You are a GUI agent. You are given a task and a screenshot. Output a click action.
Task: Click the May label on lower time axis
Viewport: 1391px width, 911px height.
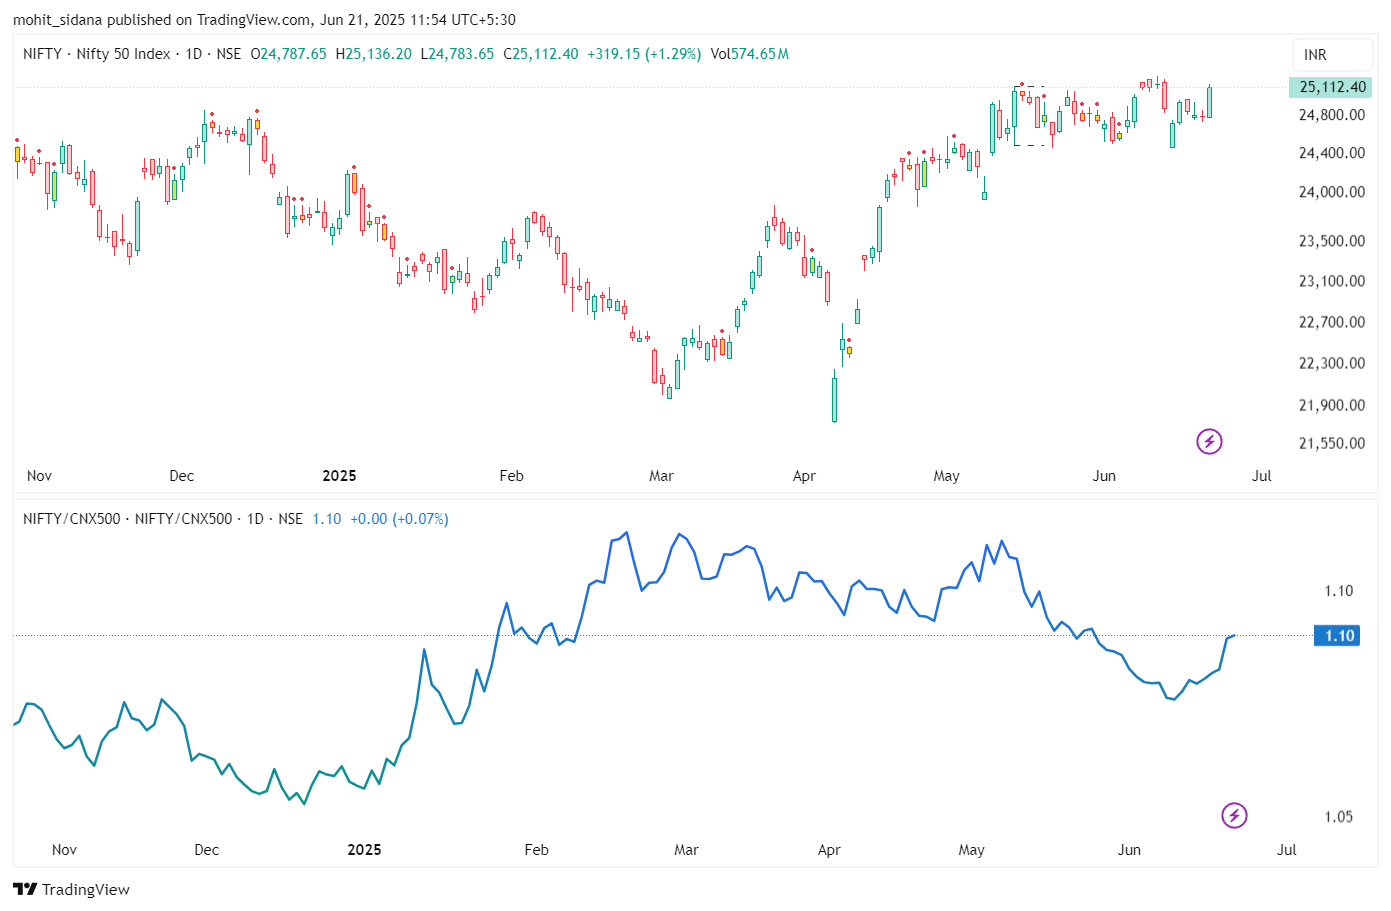pos(971,850)
